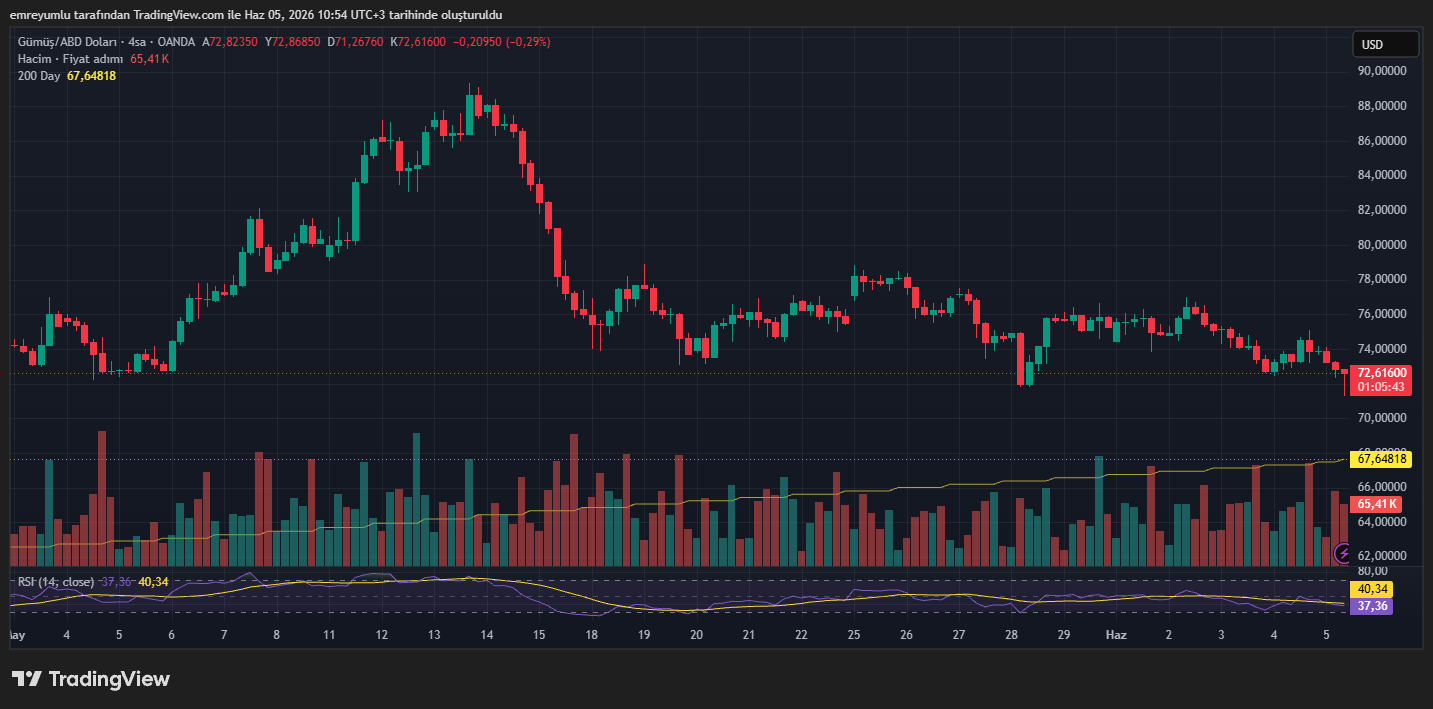Click the purple 37,36 RSI axis label
Image resolution: width=1433 pixels, height=709 pixels.
[x=1370, y=605]
